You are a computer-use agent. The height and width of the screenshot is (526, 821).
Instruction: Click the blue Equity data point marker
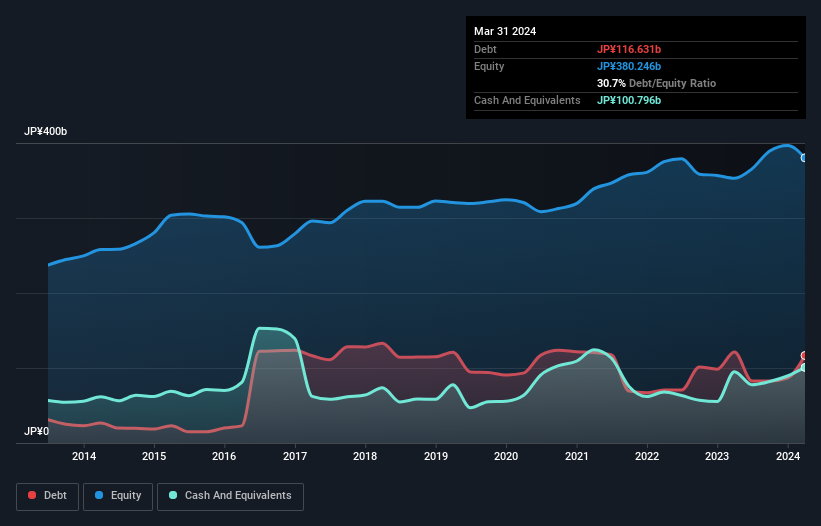pyautogui.click(x=804, y=158)
